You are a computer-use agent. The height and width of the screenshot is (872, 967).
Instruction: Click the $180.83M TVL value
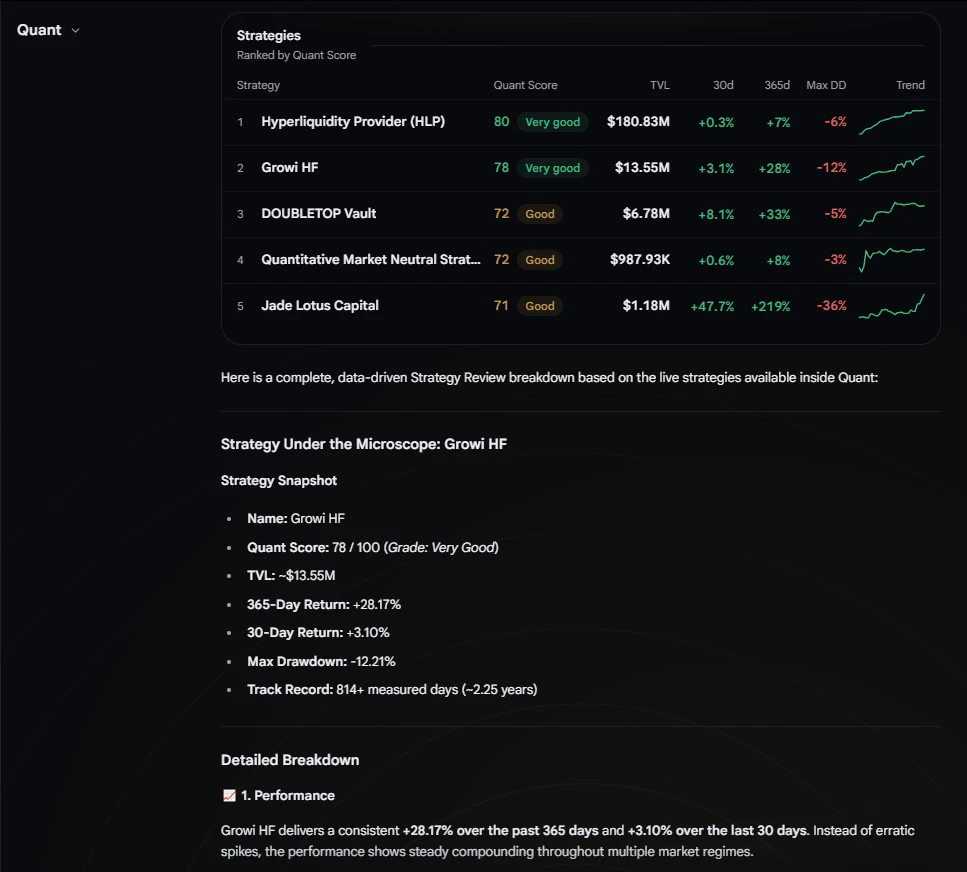tap(638, 121)
